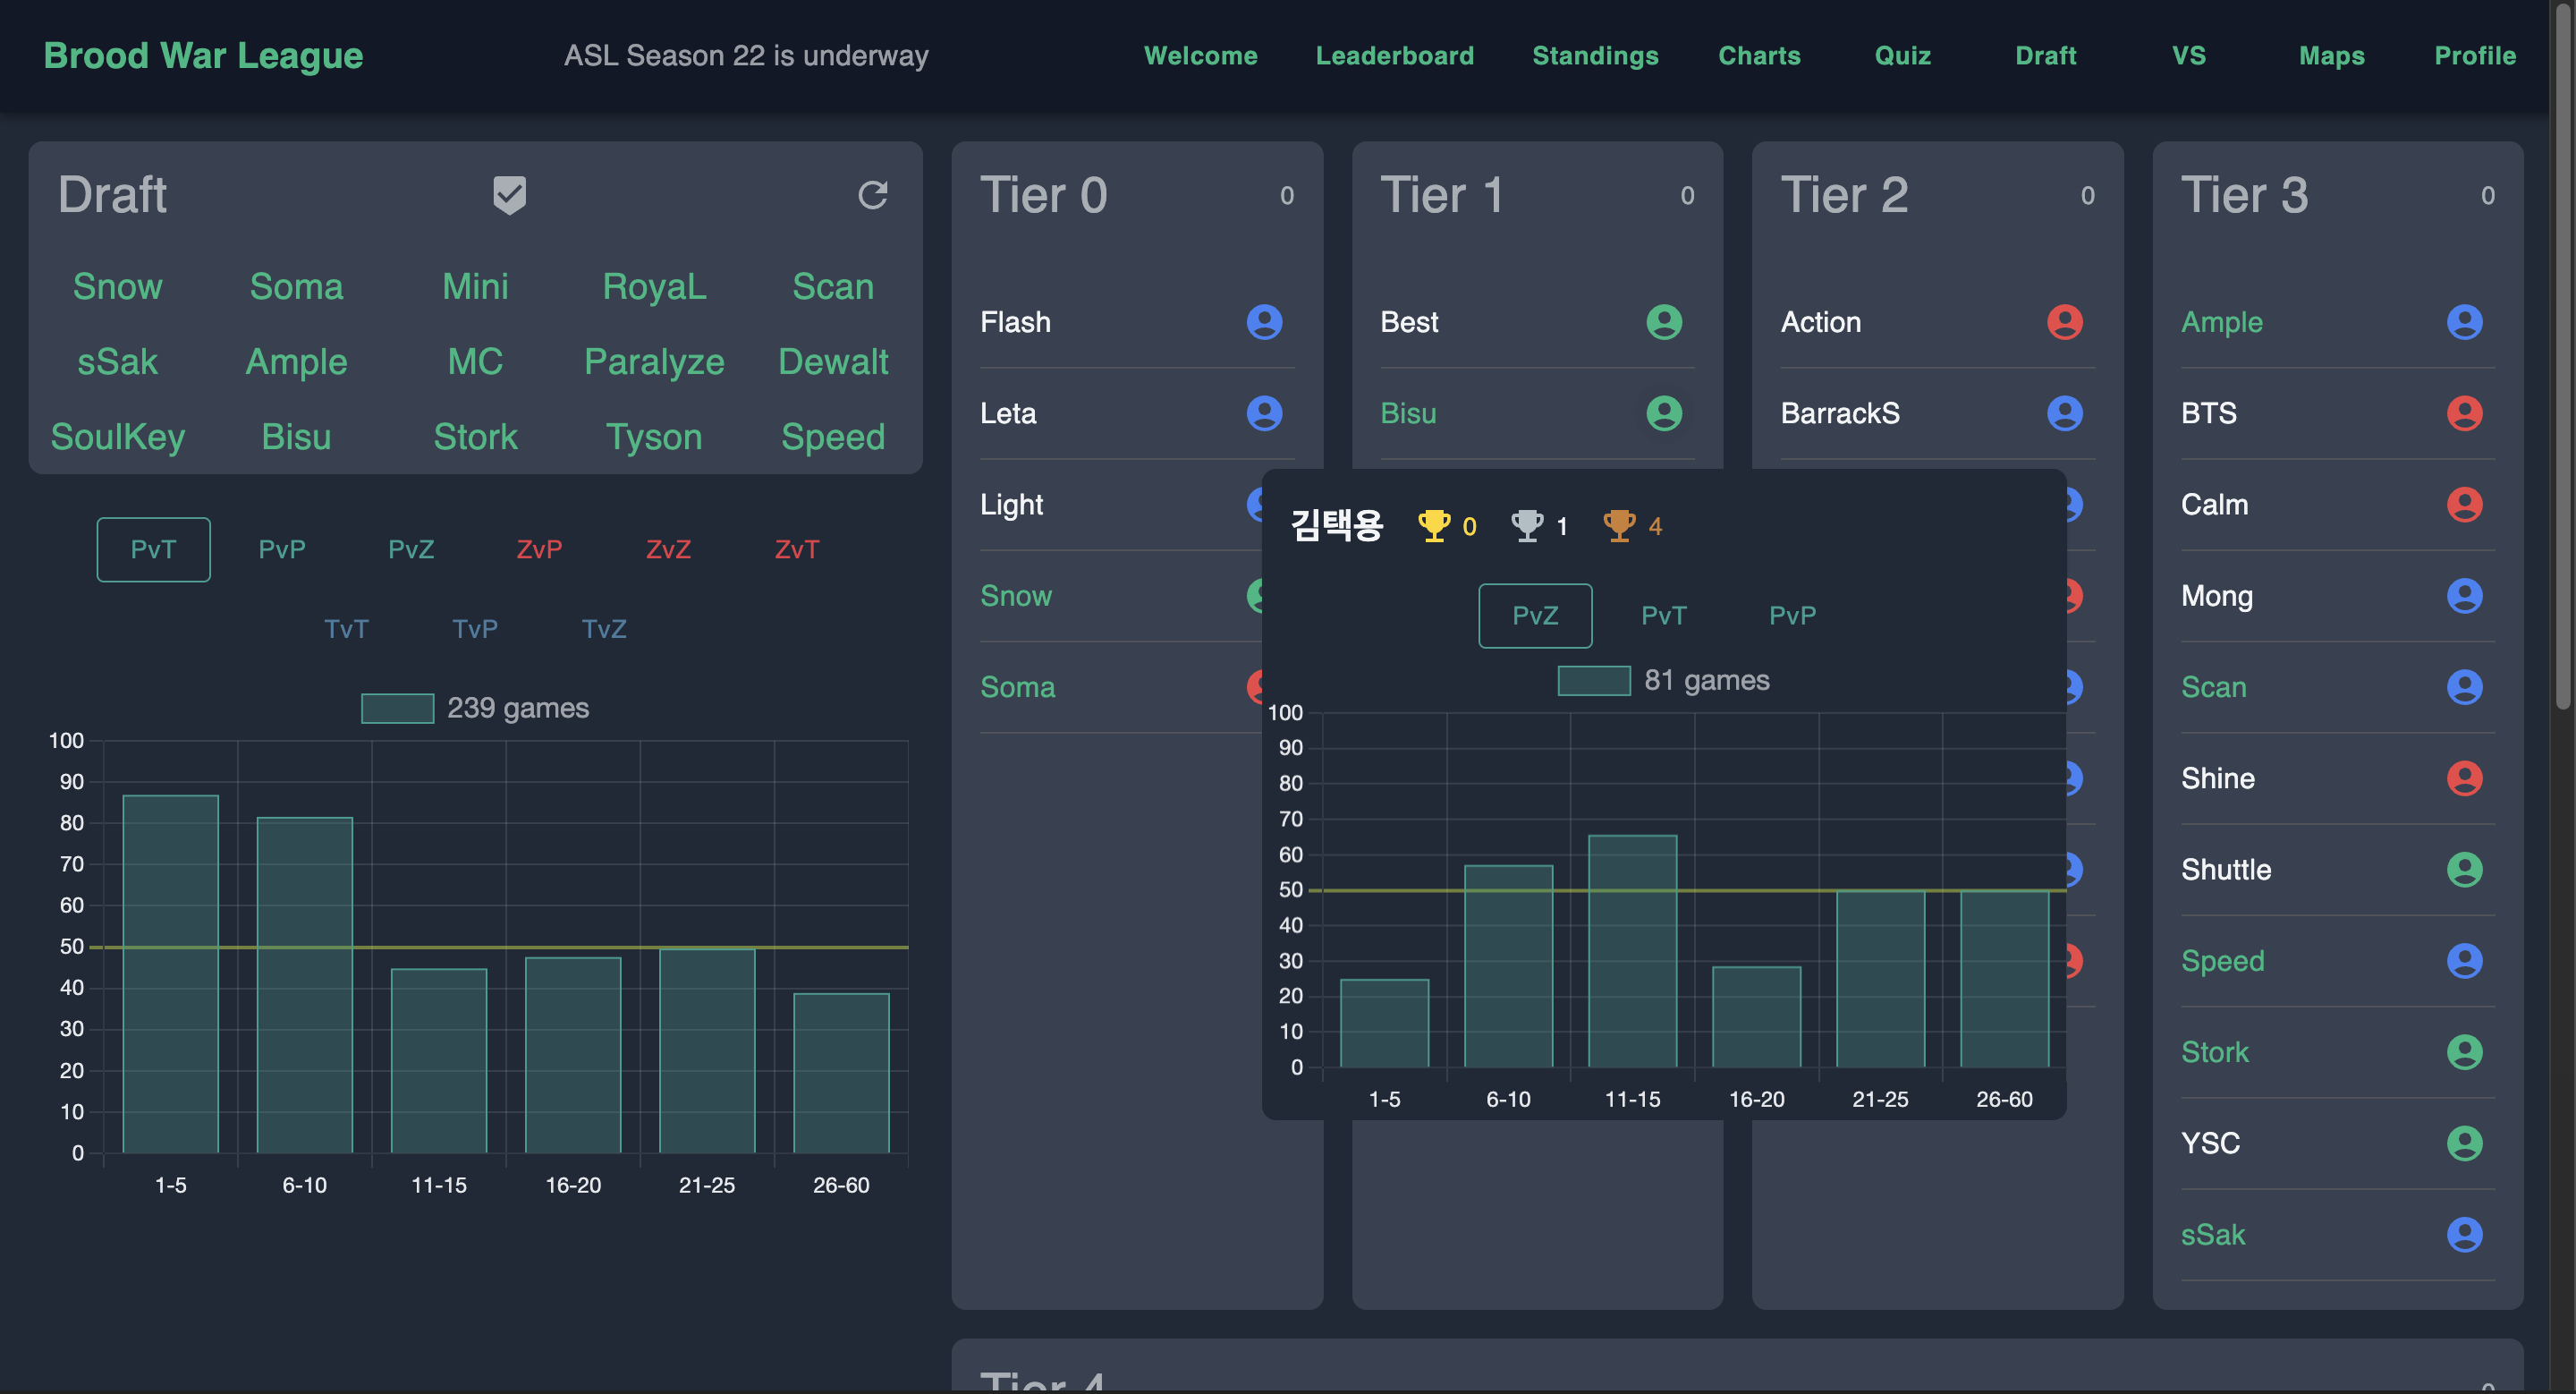2576x1394 pixels.
Task: Select the ZvT matchup filter
Action: tap(797, 549)
